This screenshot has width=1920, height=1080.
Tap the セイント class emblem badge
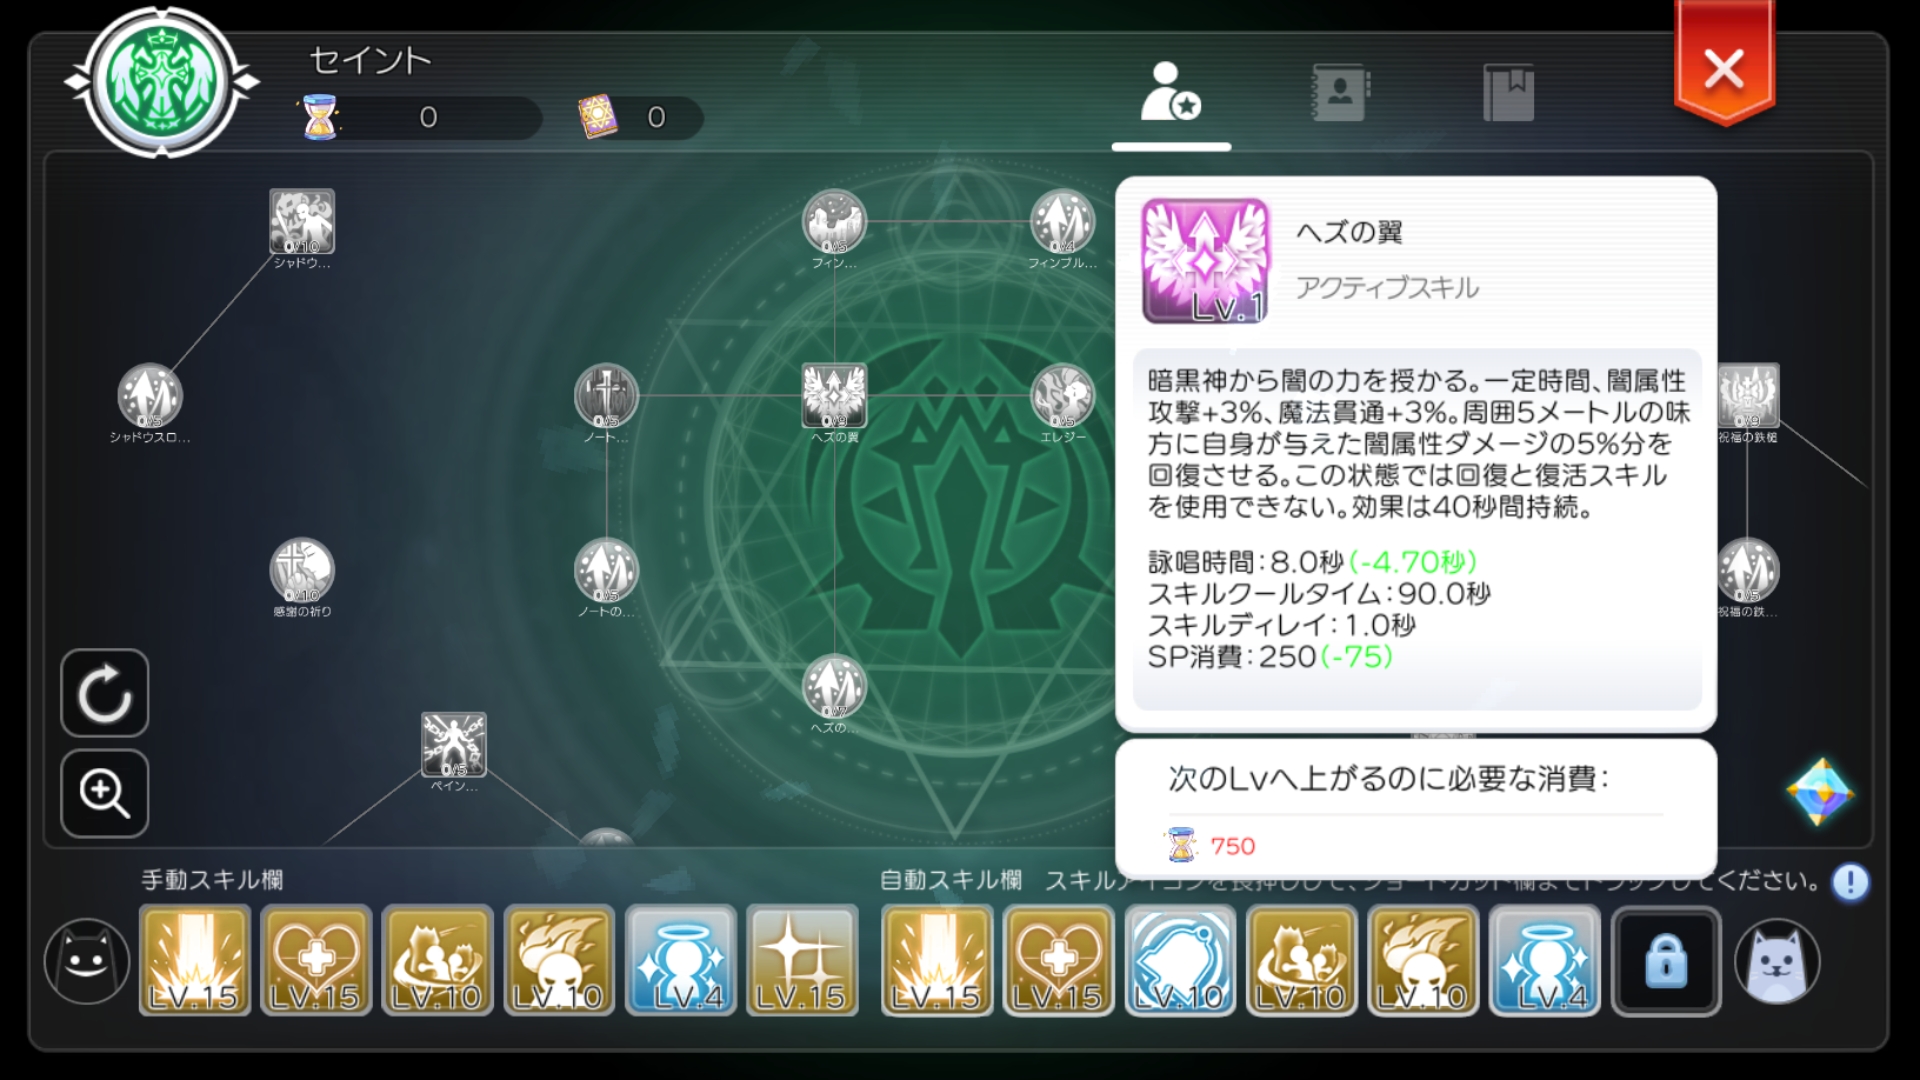162,82
